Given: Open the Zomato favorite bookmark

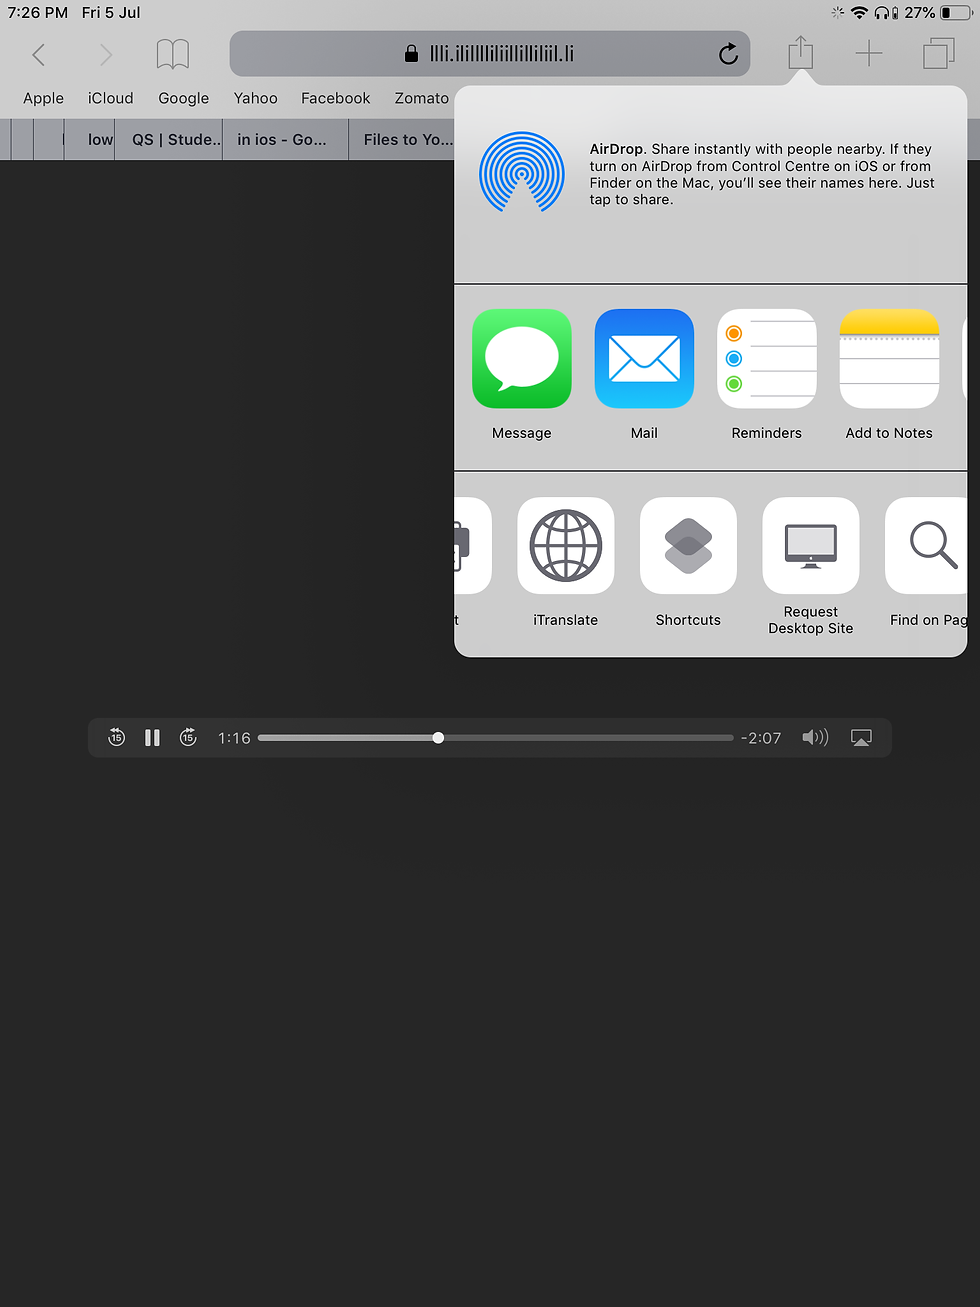Looking at the screenshot, I should (422, 98).
